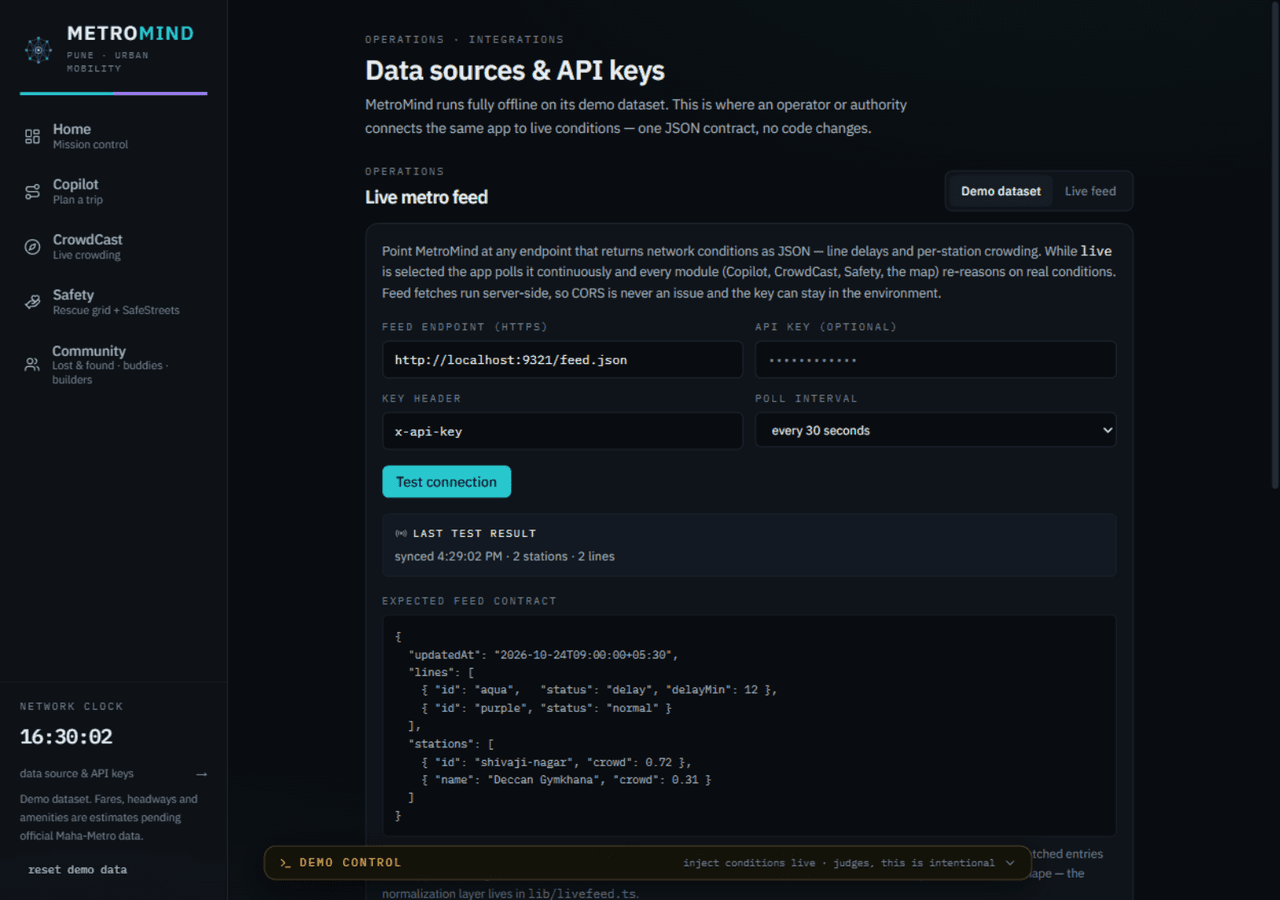Expand the Demo Control chevron
This screenshot has width=1280, height=900.
pos(1010,863)
